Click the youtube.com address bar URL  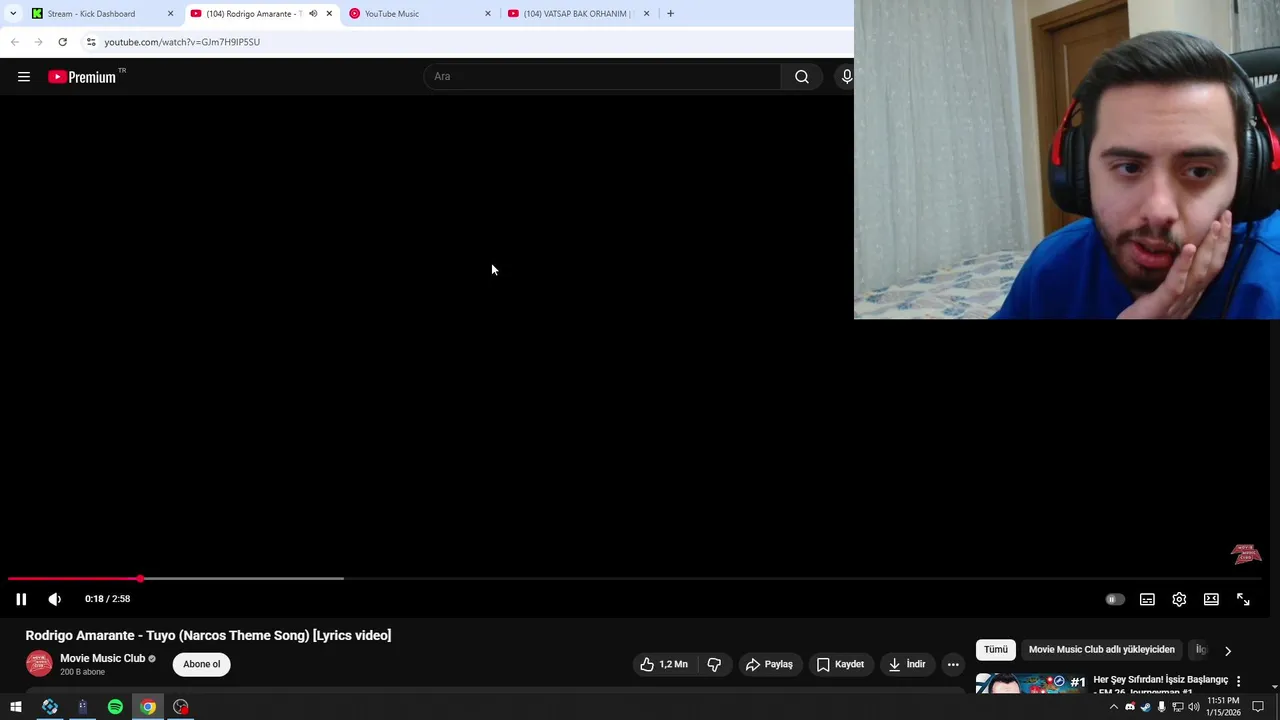182,42
